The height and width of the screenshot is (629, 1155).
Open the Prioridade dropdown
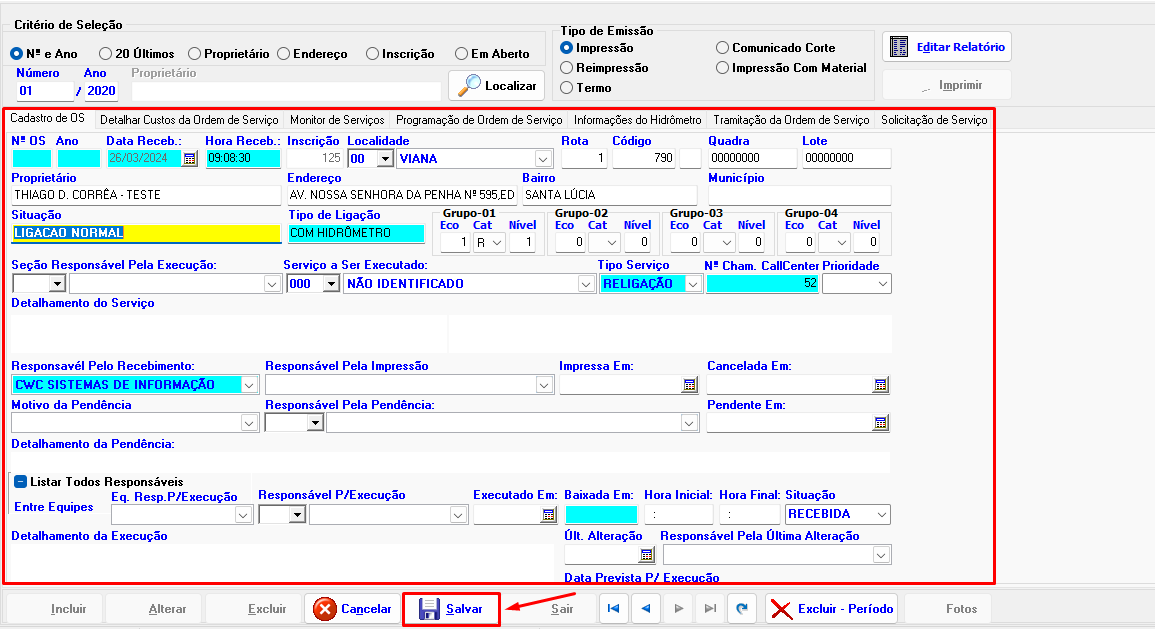click(x=881, y=284)
